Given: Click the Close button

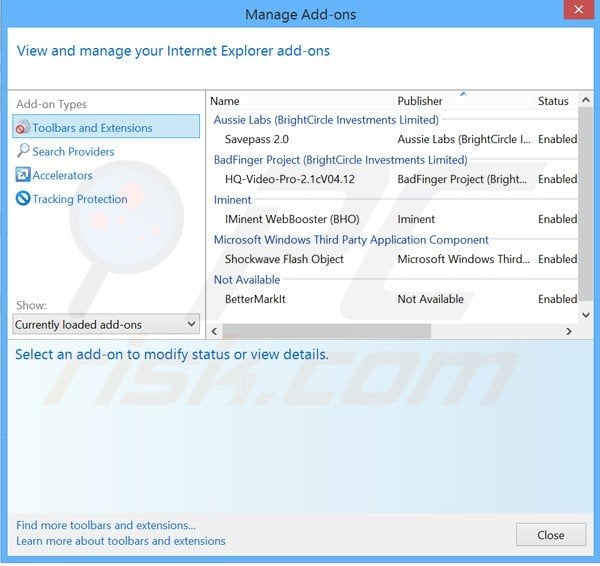Looking at the screenshot, I should (551, 535).
